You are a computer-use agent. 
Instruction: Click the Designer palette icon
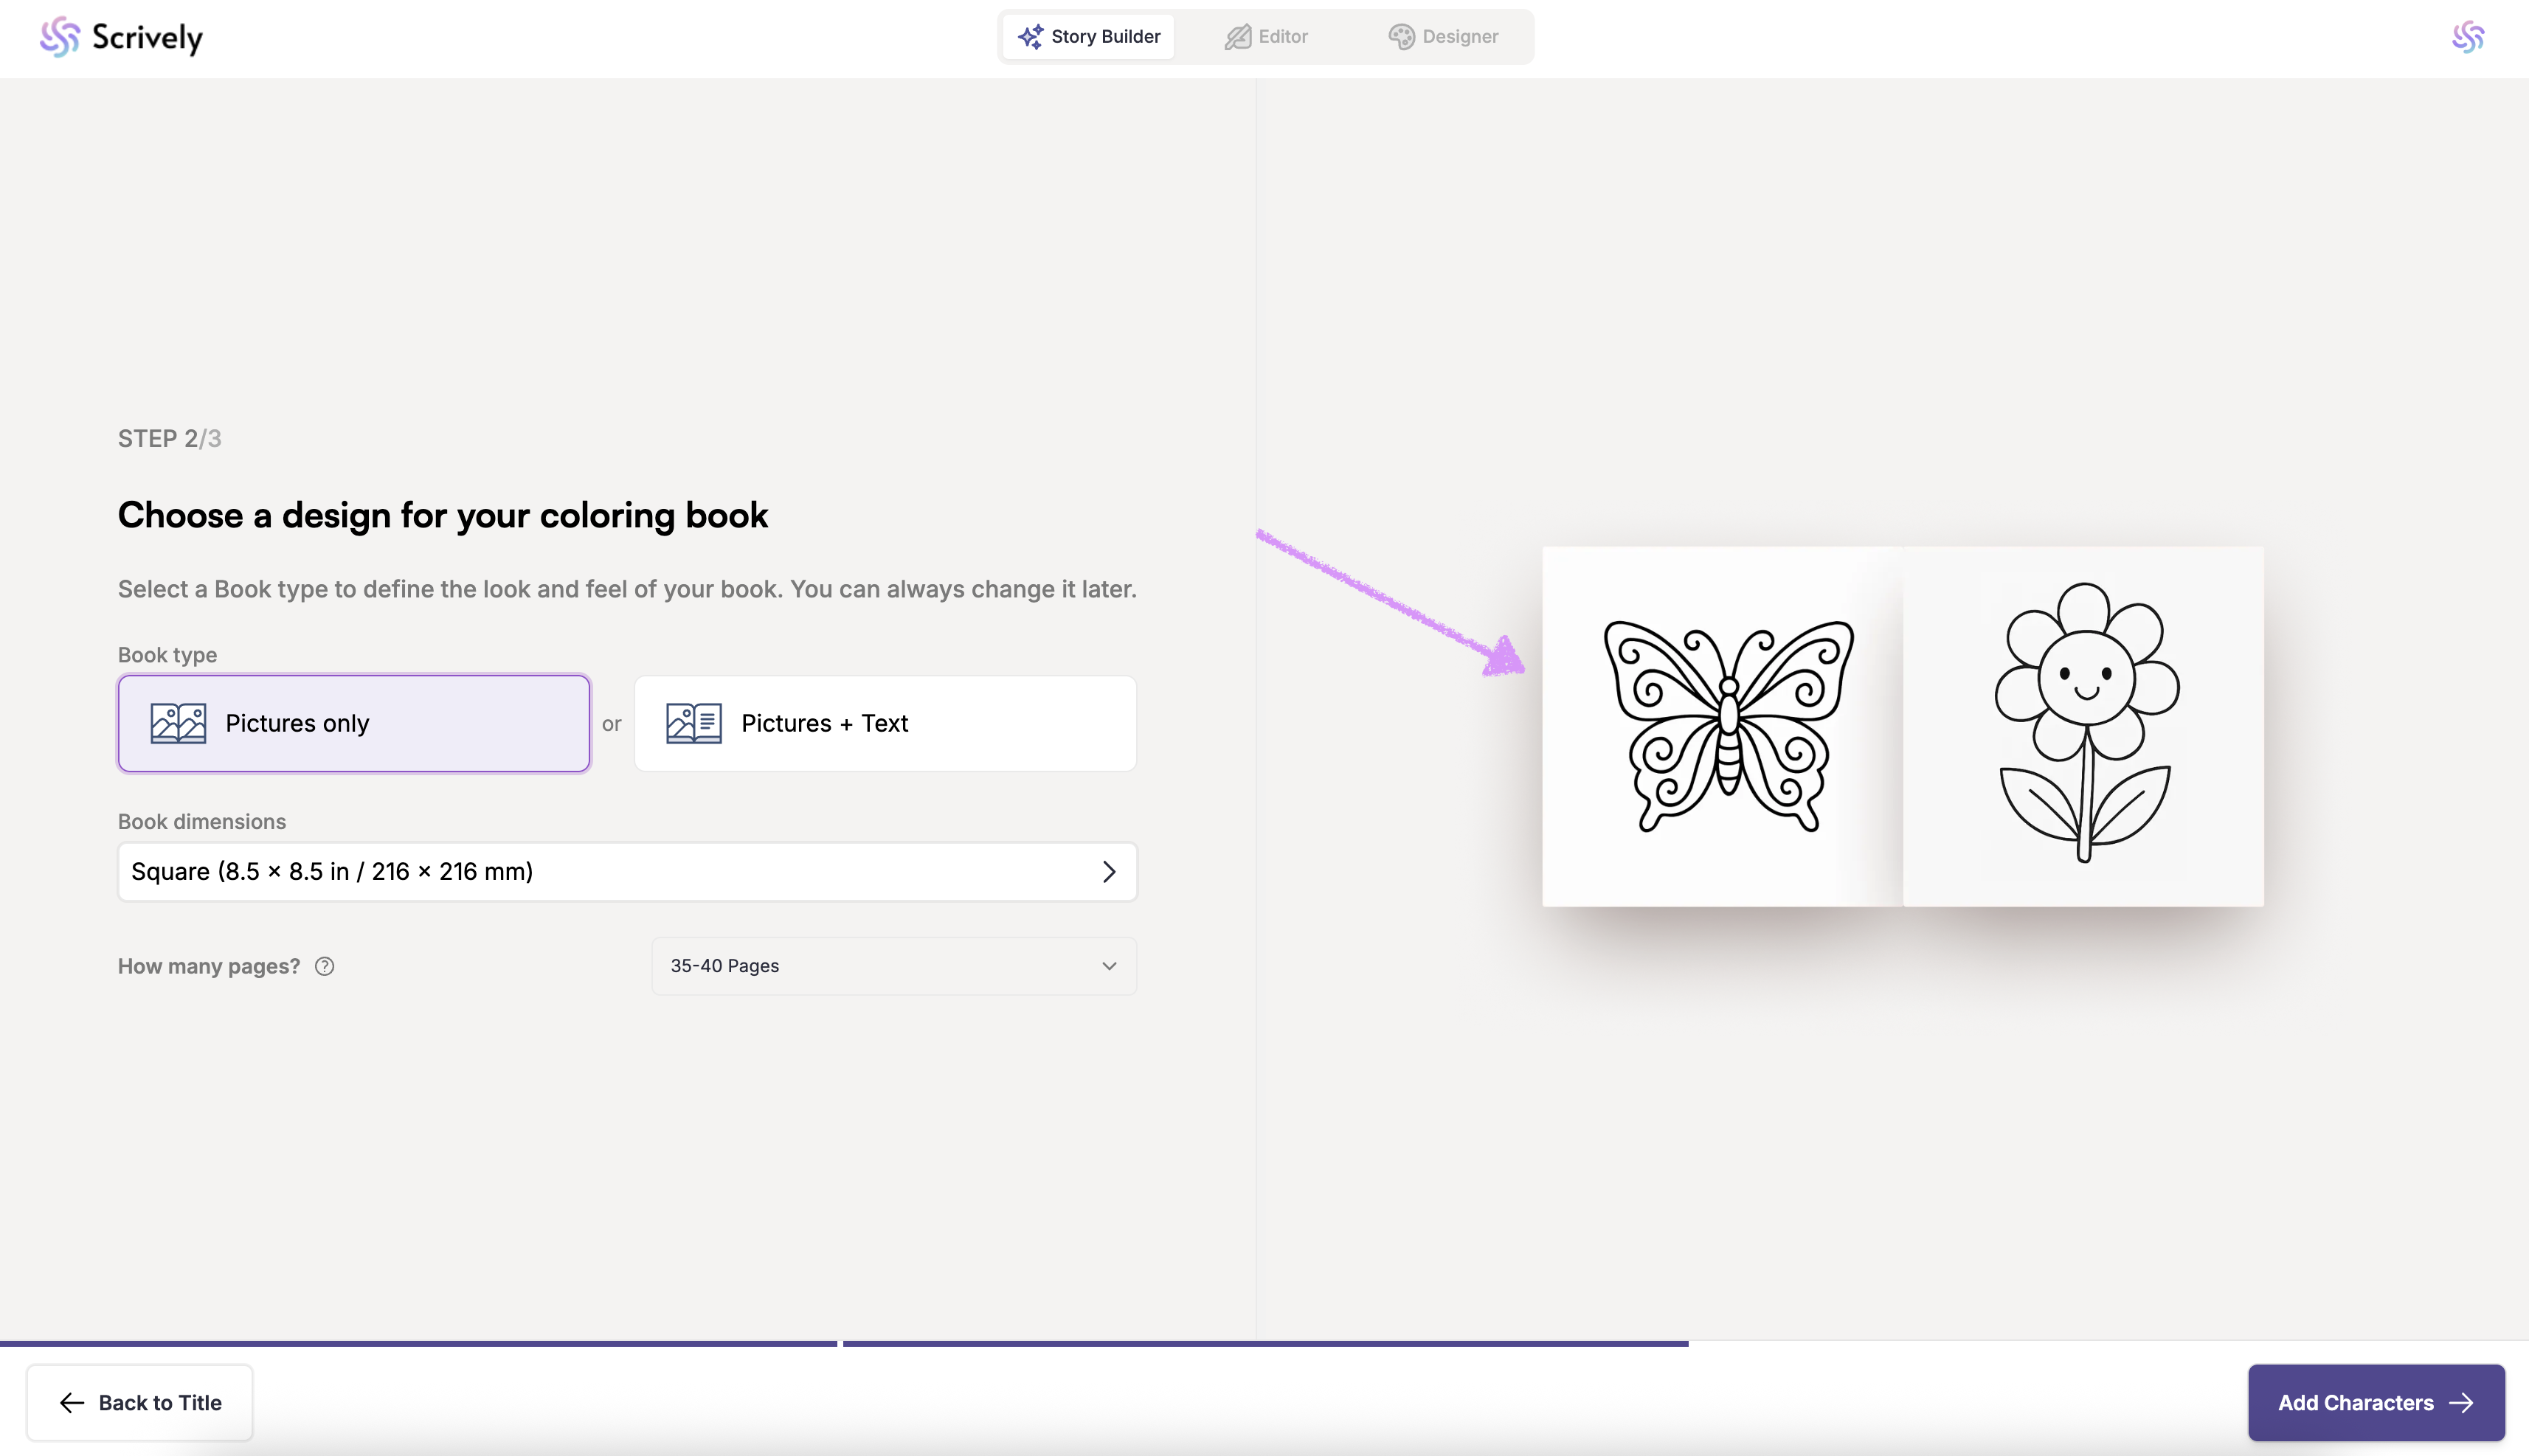coord(1401,37)
